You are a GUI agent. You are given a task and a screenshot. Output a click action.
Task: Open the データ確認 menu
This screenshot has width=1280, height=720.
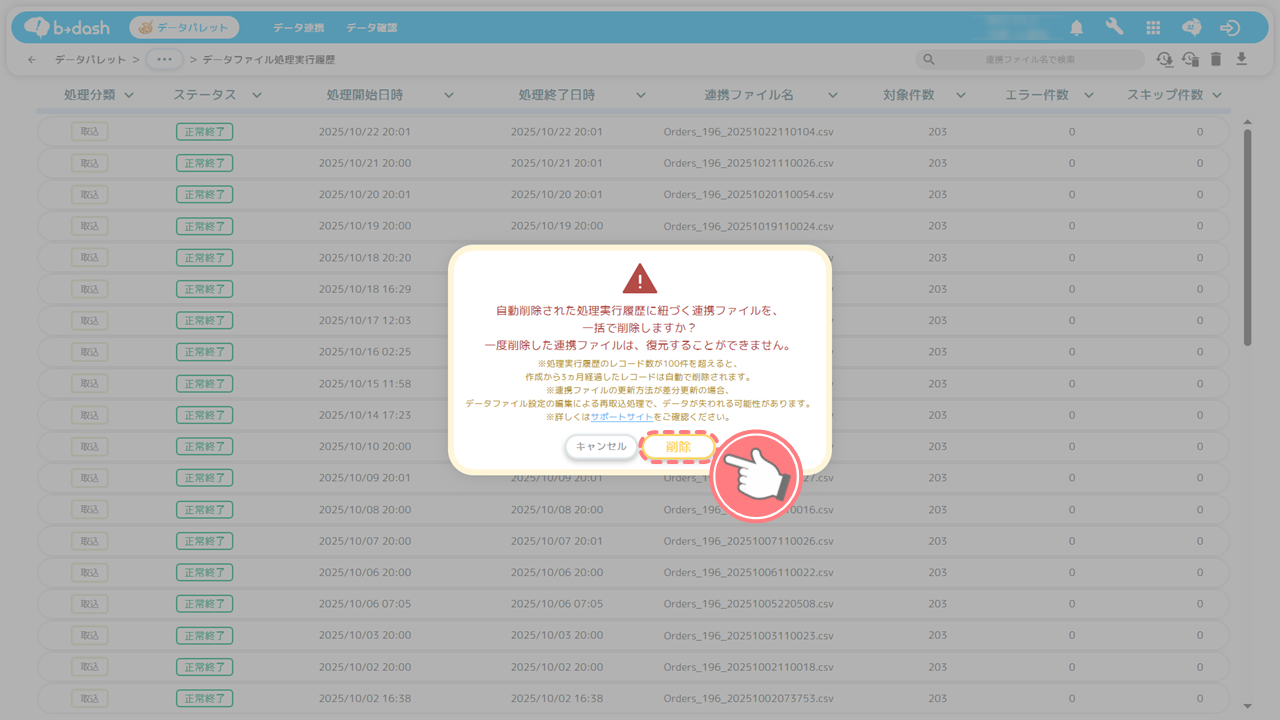[x=372, y=28]
